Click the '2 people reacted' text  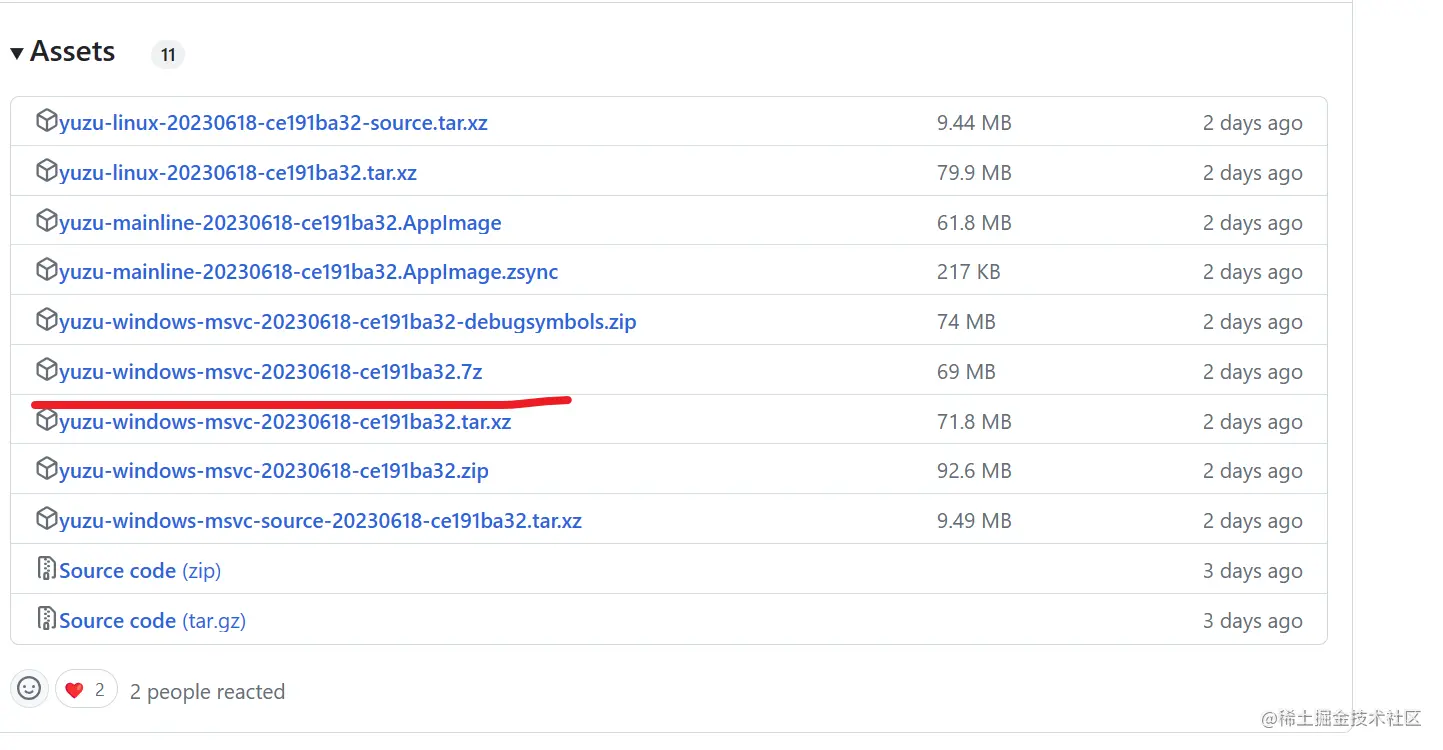[x=207, y=692]
